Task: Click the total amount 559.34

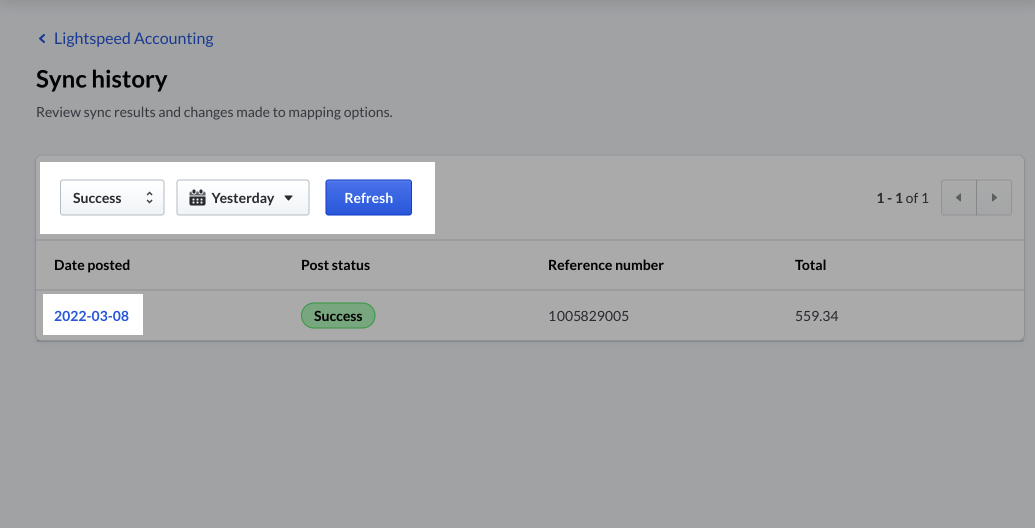Action: coord(816,316)
